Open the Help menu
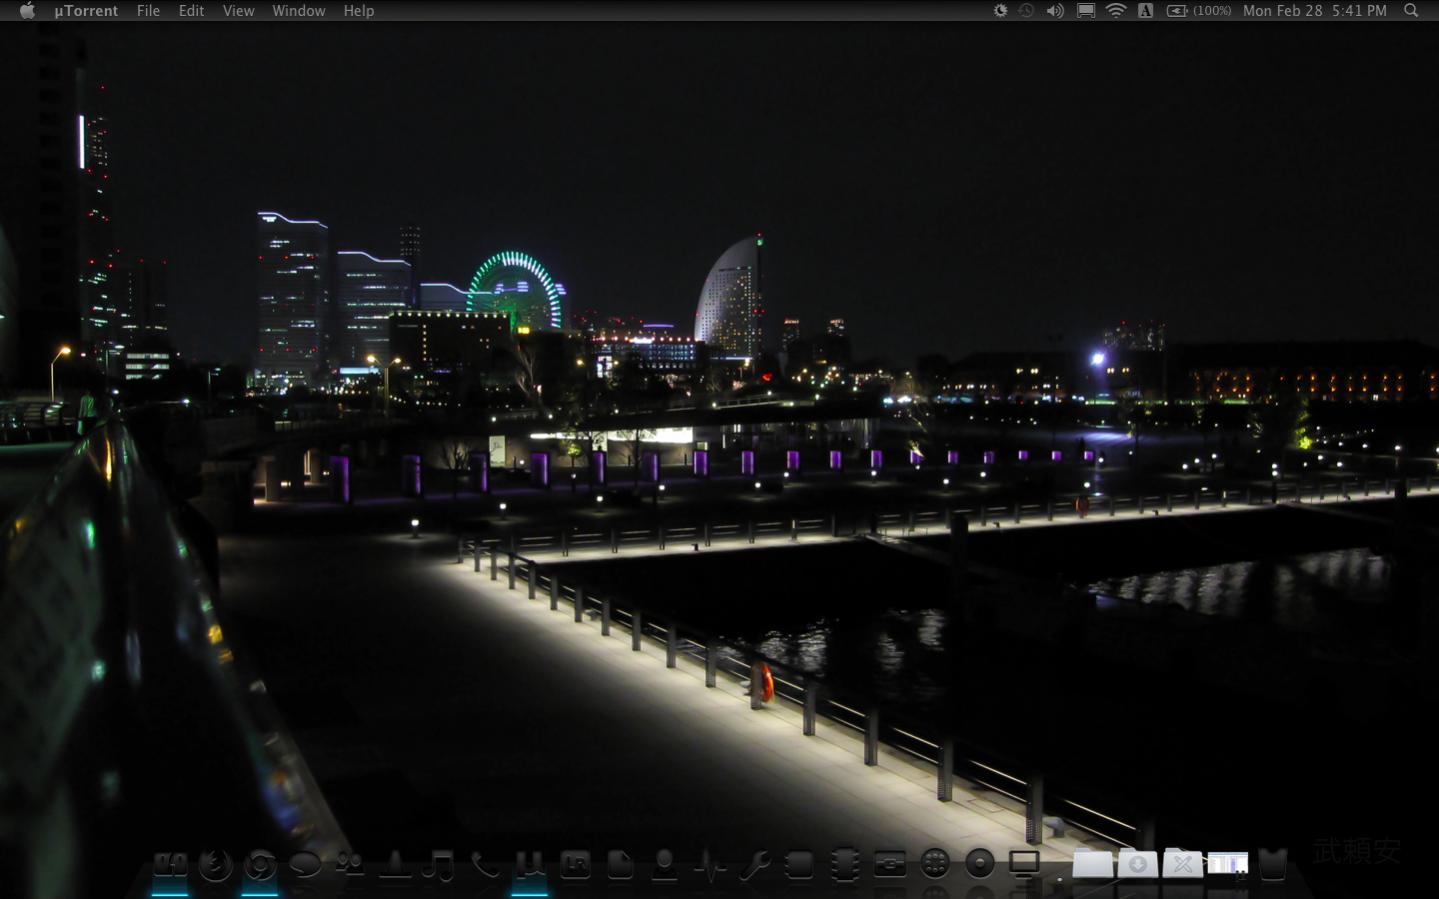 pyautogui.click(x=358, y=11)
